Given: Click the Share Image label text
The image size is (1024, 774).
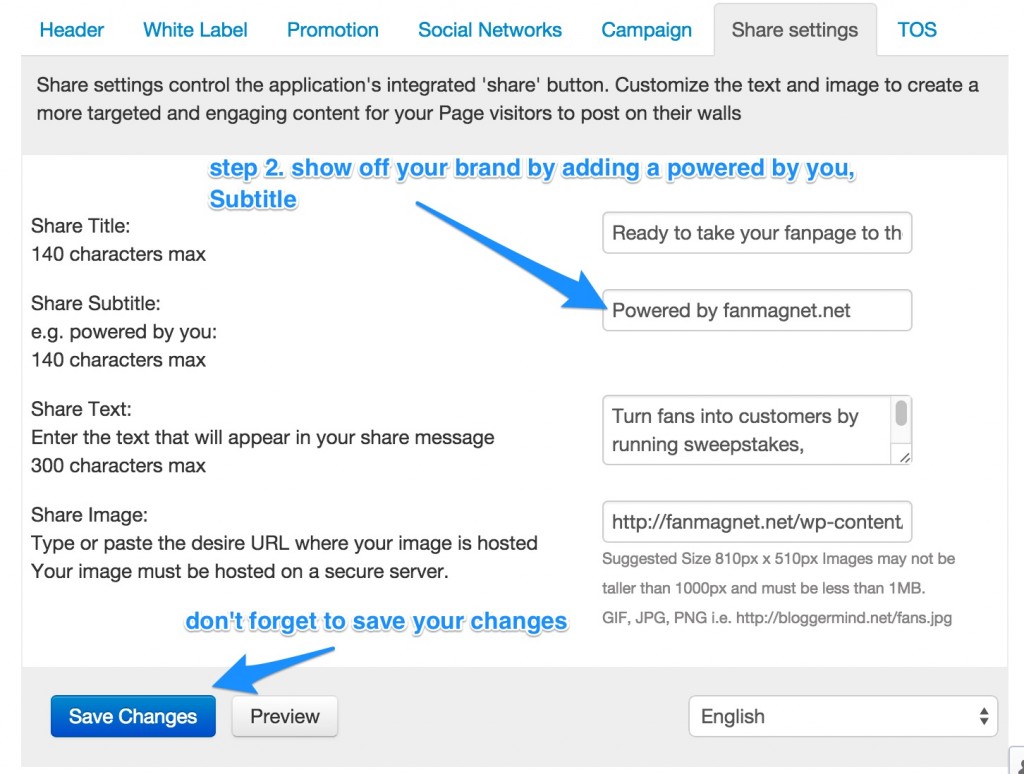Looking at the screenshot, I should point(89,515).
